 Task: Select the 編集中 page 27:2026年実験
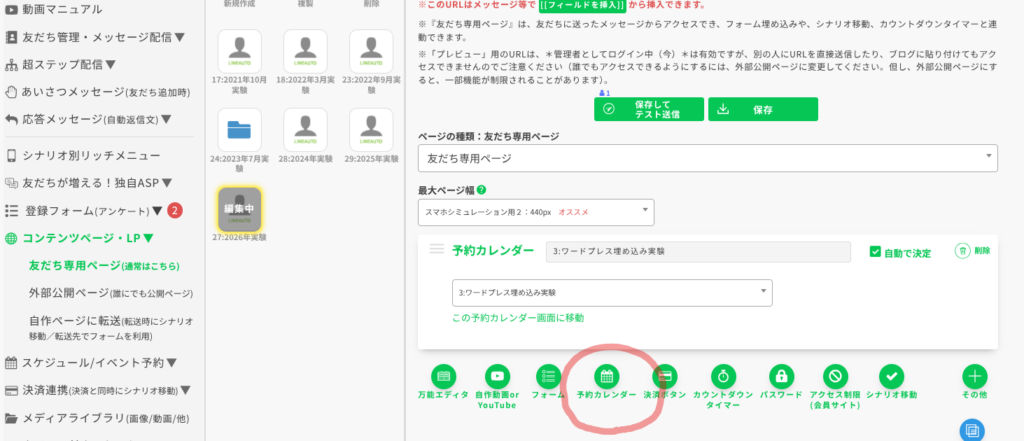point(240,210)
